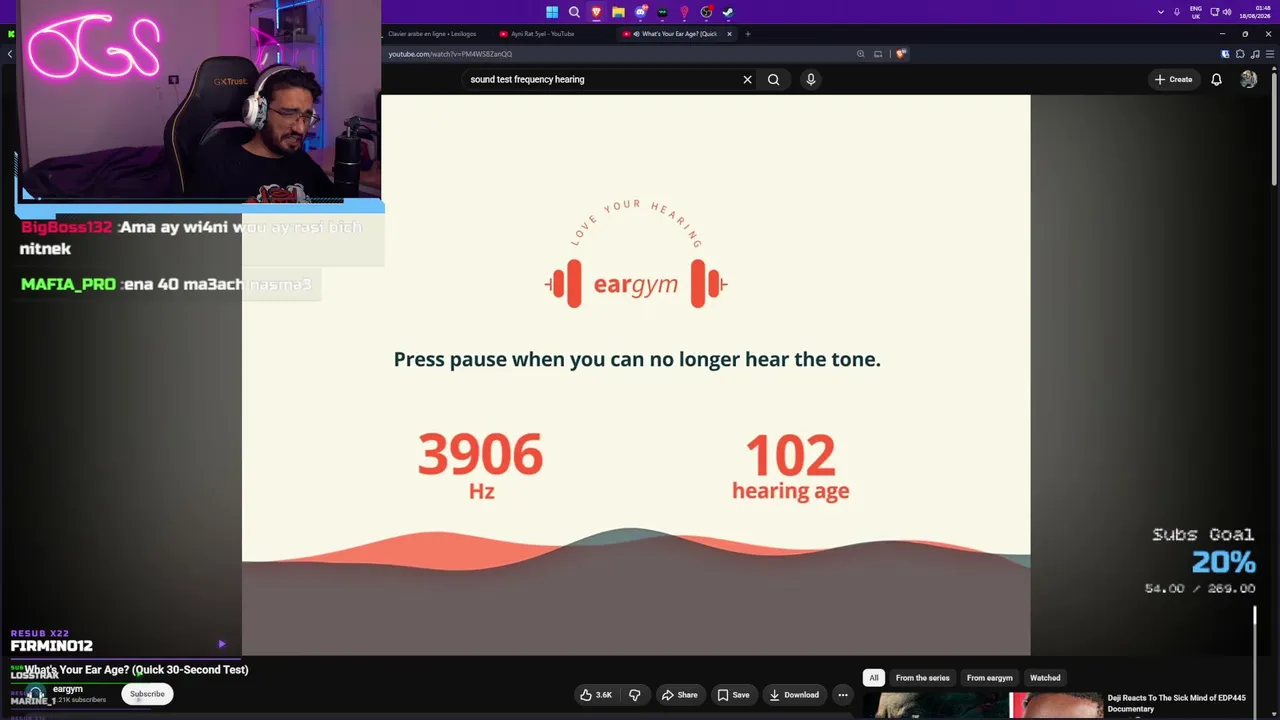Clear the YouTube search query
1280x720 pixels.
[747, 79]
